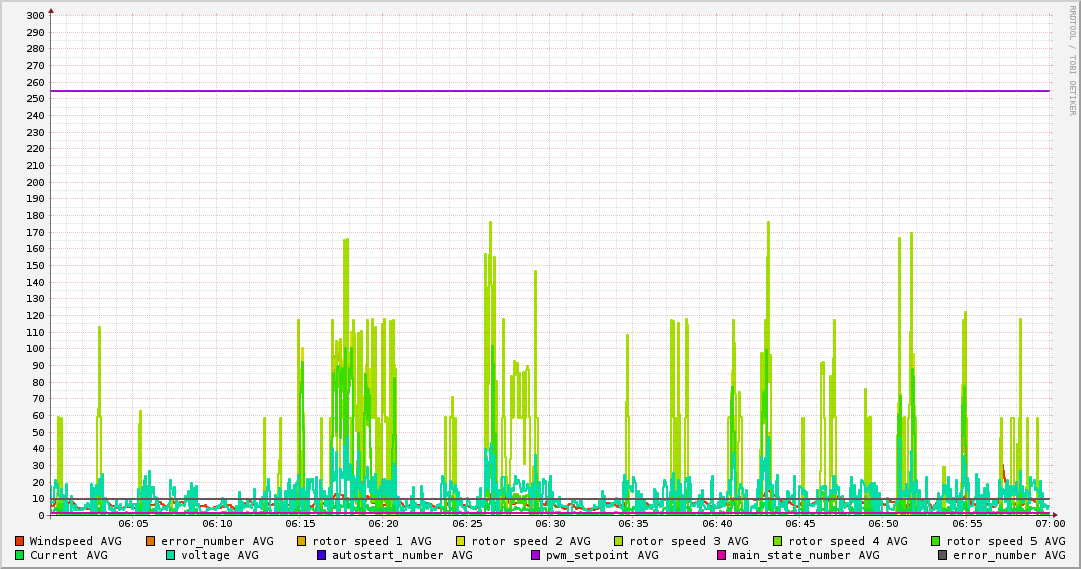This screenshot has width=1081, height=569.
Task: Click the purple pwm_setpoint AVG swatch
Action: (x=535, y=555)
